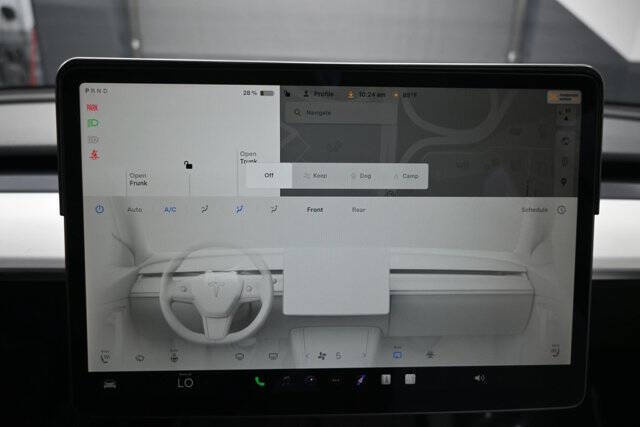Tap the fan speed icon
This screenshot has height=427, width=640.
tap(322, 356)
